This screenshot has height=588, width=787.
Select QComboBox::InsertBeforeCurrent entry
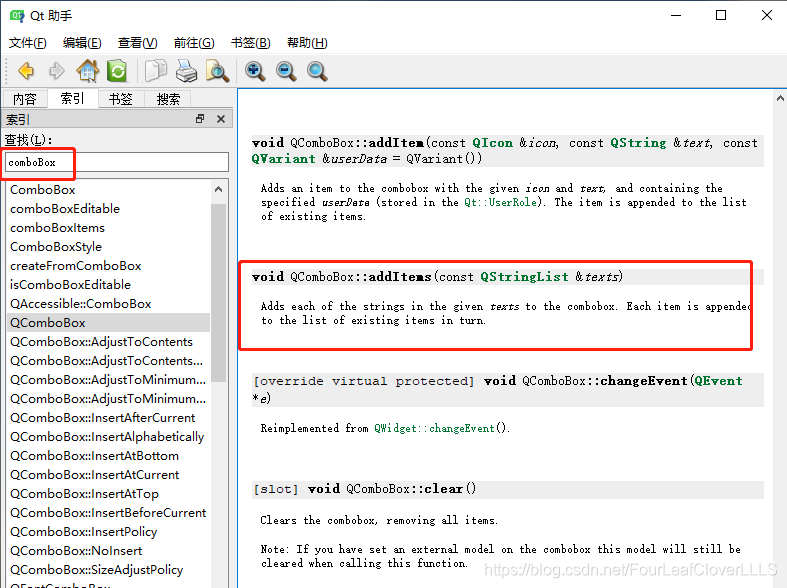click(x=109, y=513)
